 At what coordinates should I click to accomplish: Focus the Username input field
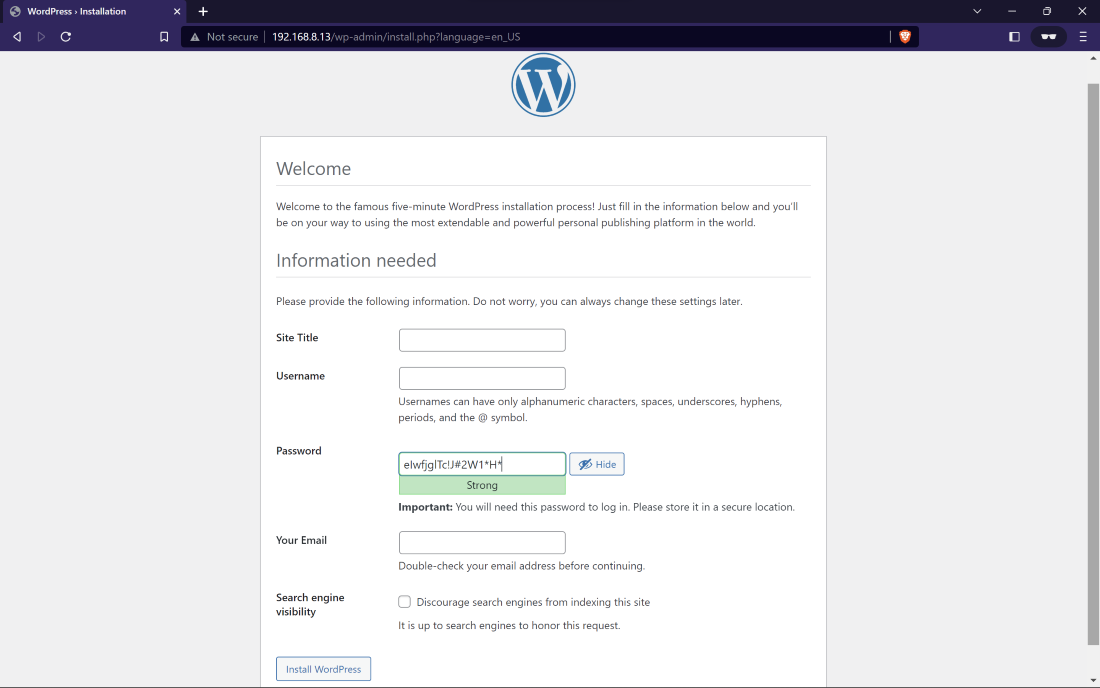(482, 378)
